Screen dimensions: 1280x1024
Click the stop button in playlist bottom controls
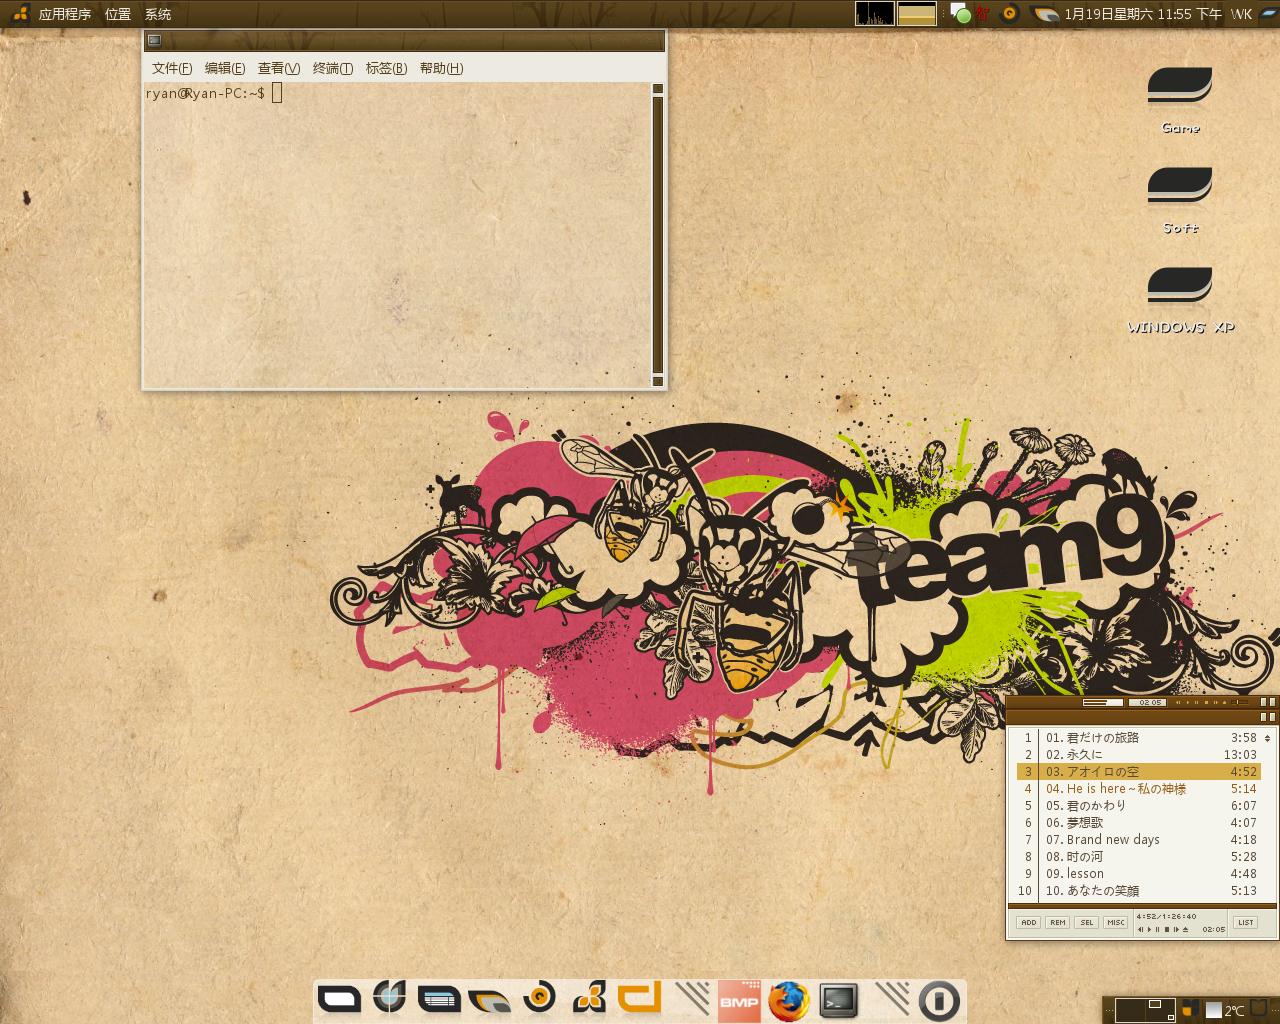1167,929
